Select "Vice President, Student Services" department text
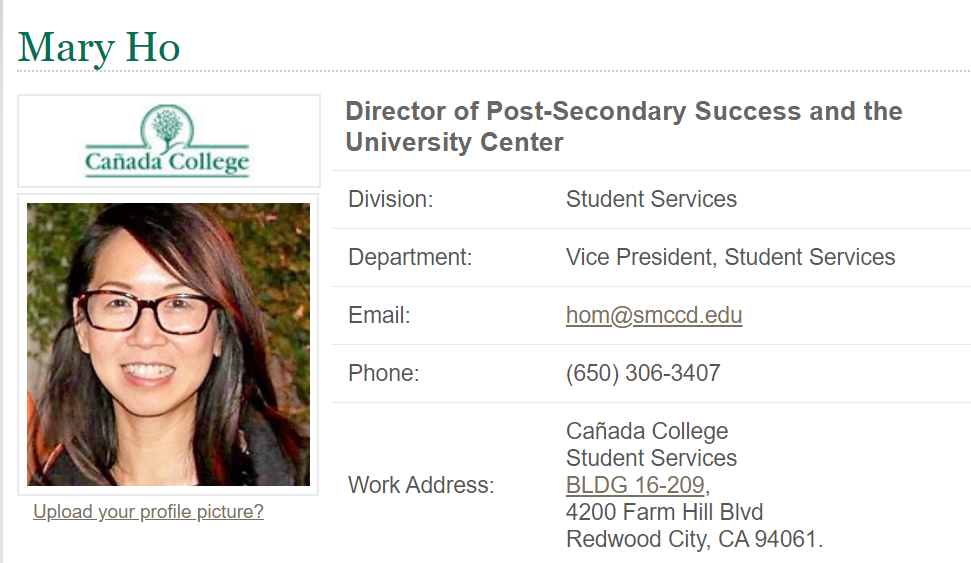The width and height of the screenshot is (971, 563). click(x=730, y=258)
